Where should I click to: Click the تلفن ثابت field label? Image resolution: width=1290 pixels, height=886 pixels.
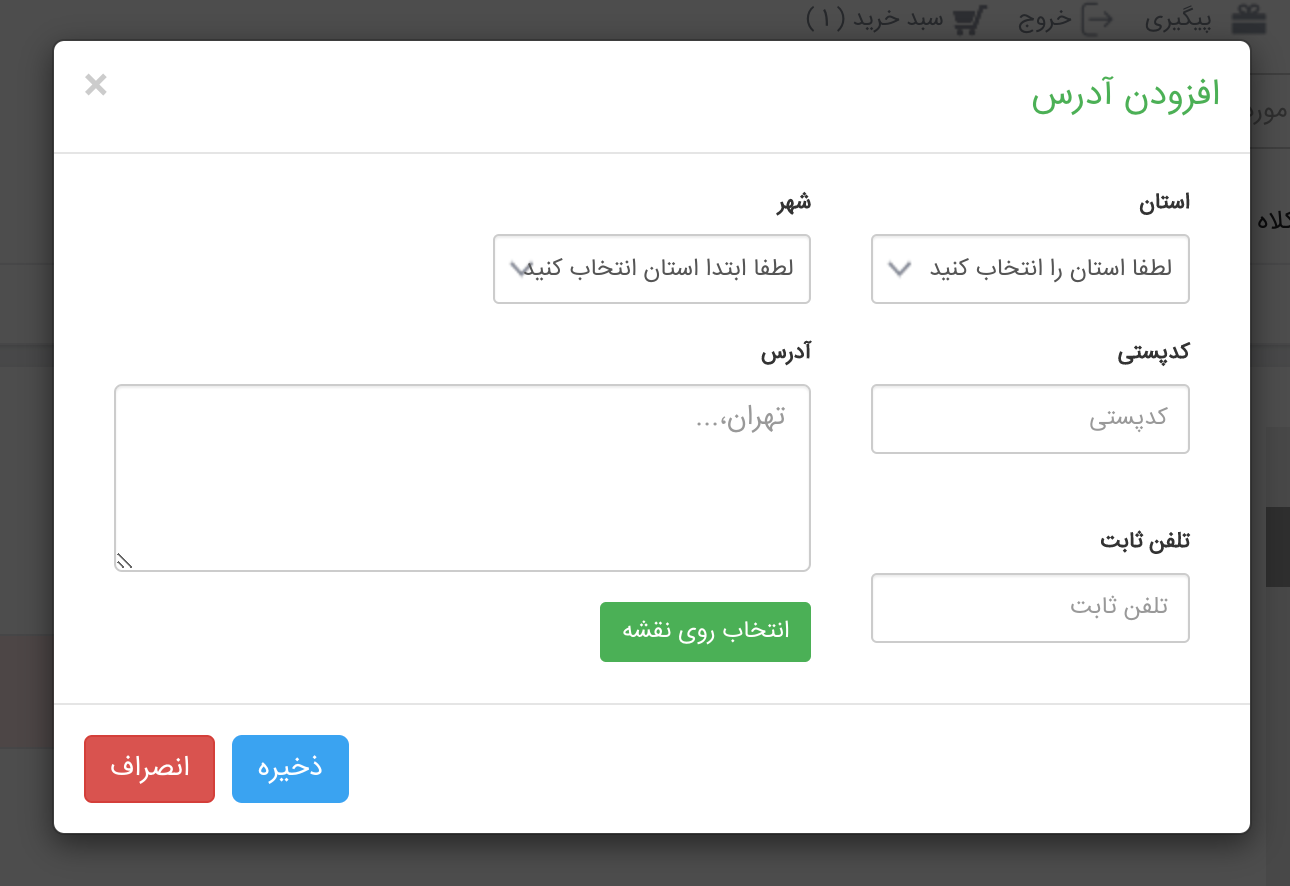tap(1145, 541)
